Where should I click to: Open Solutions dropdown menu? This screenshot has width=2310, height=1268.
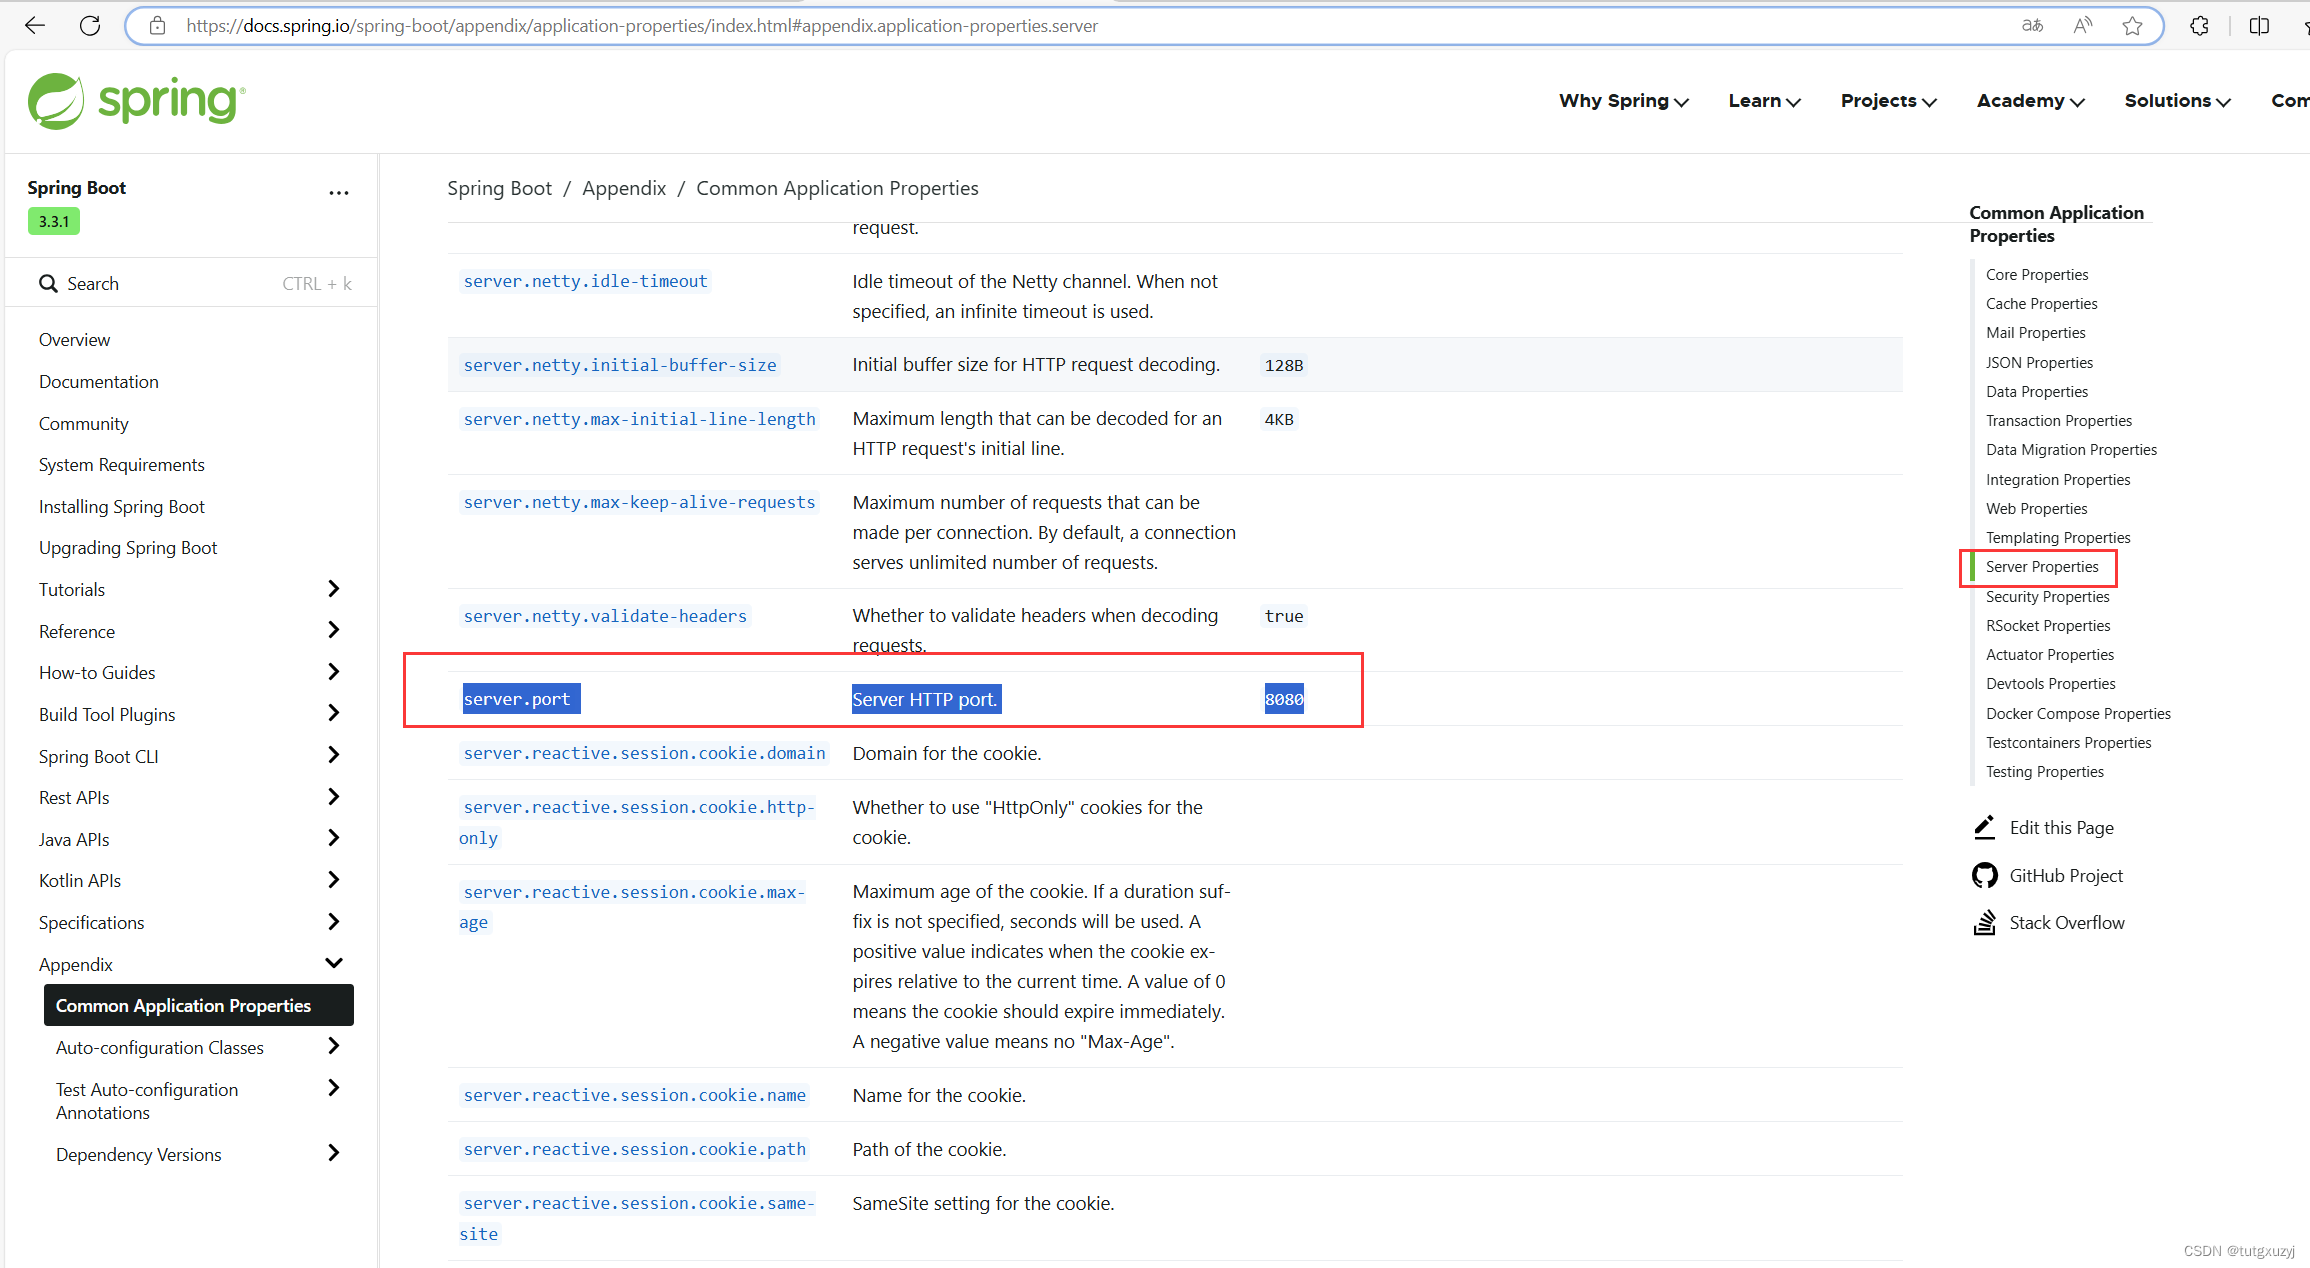click(x=2178, y=101)
